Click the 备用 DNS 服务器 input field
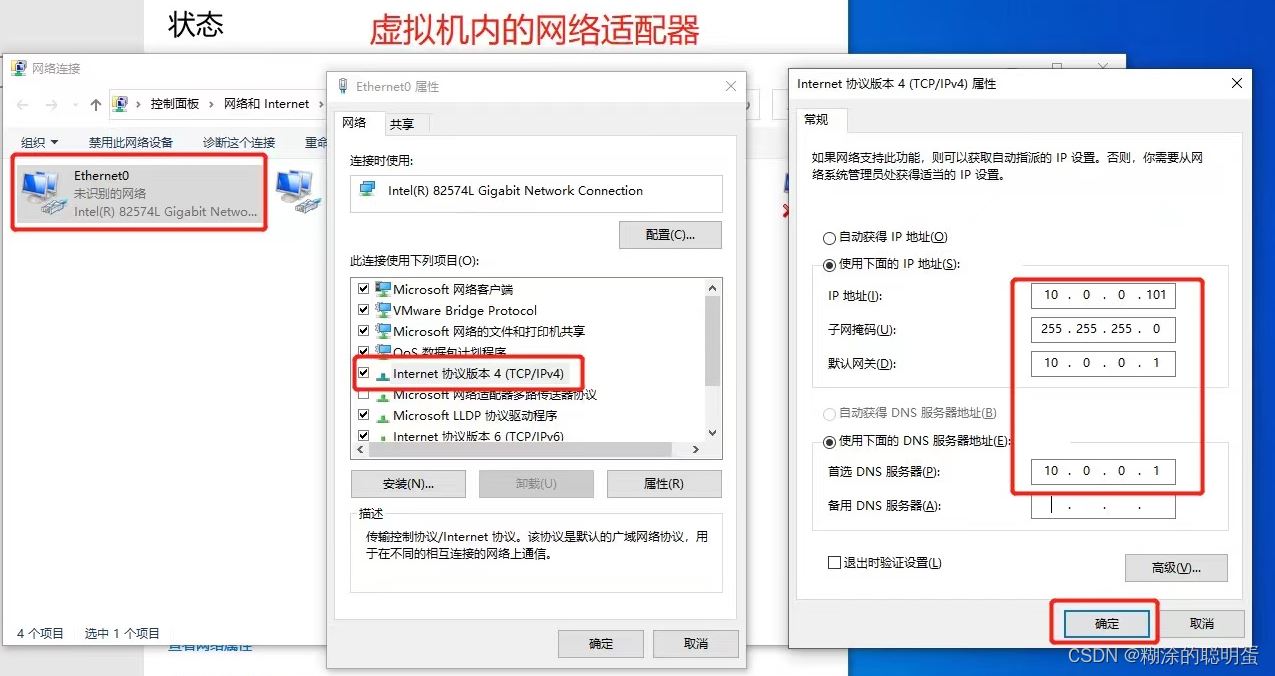 coord(1103,506)
